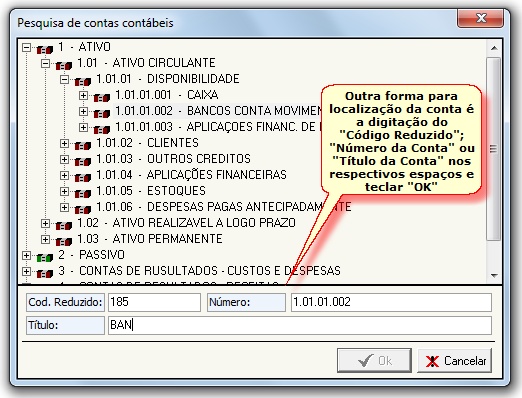Click the account icon beside 1 - ATIVO

[x=45, y=50]
